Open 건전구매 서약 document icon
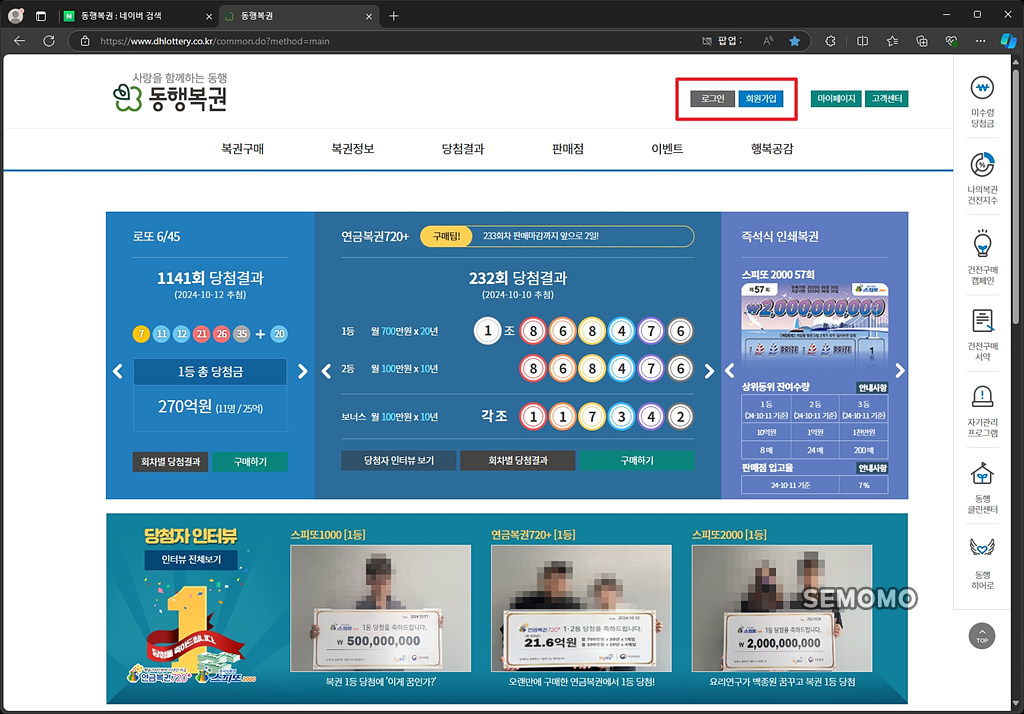The width and height of the screenshot is (1024, 714). (982, 321)
